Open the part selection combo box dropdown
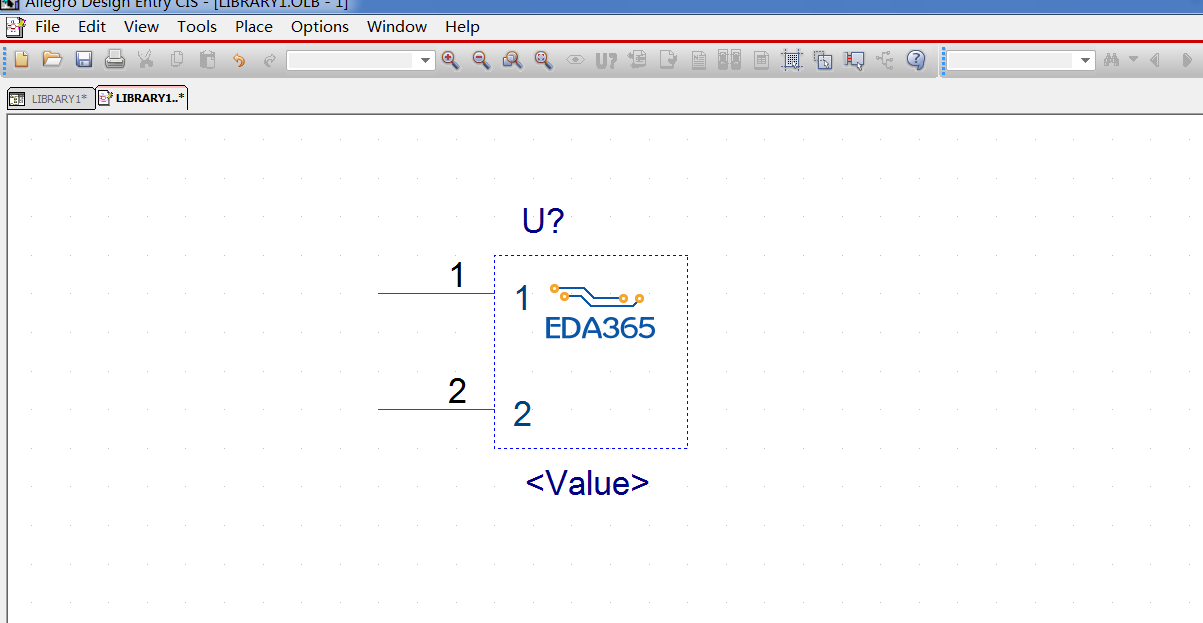Screen dimensions: 1203x623 pos(426,61)
